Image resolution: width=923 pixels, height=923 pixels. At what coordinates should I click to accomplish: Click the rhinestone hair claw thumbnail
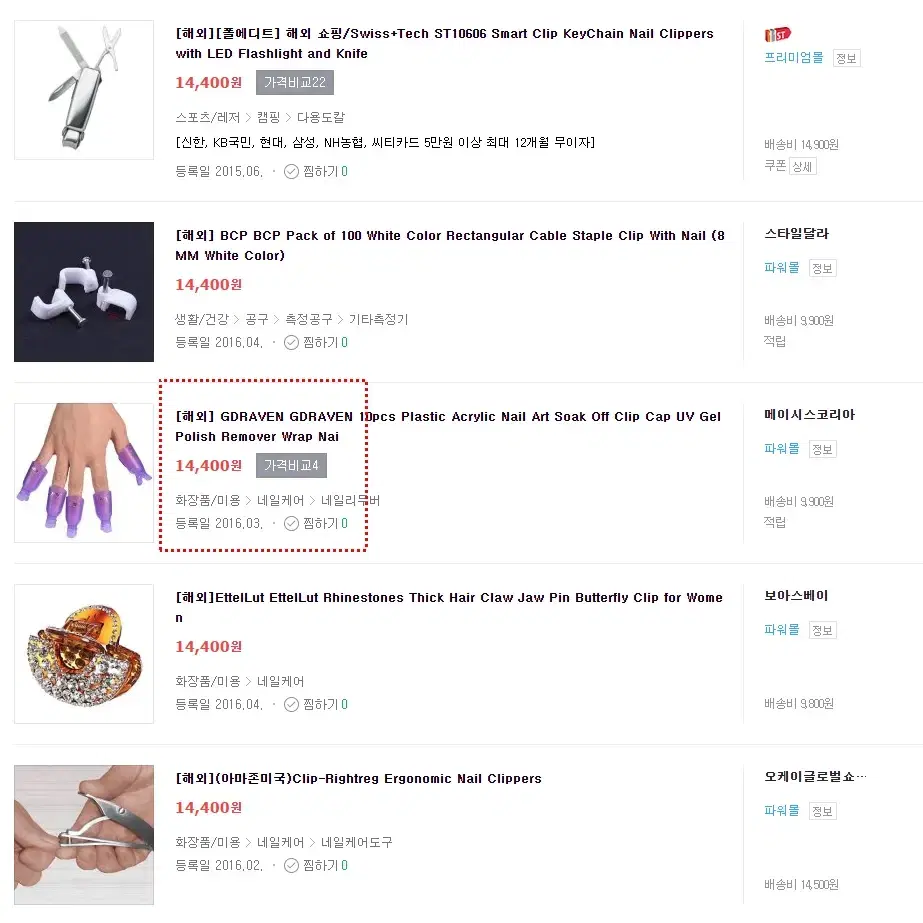click(84, 654)
